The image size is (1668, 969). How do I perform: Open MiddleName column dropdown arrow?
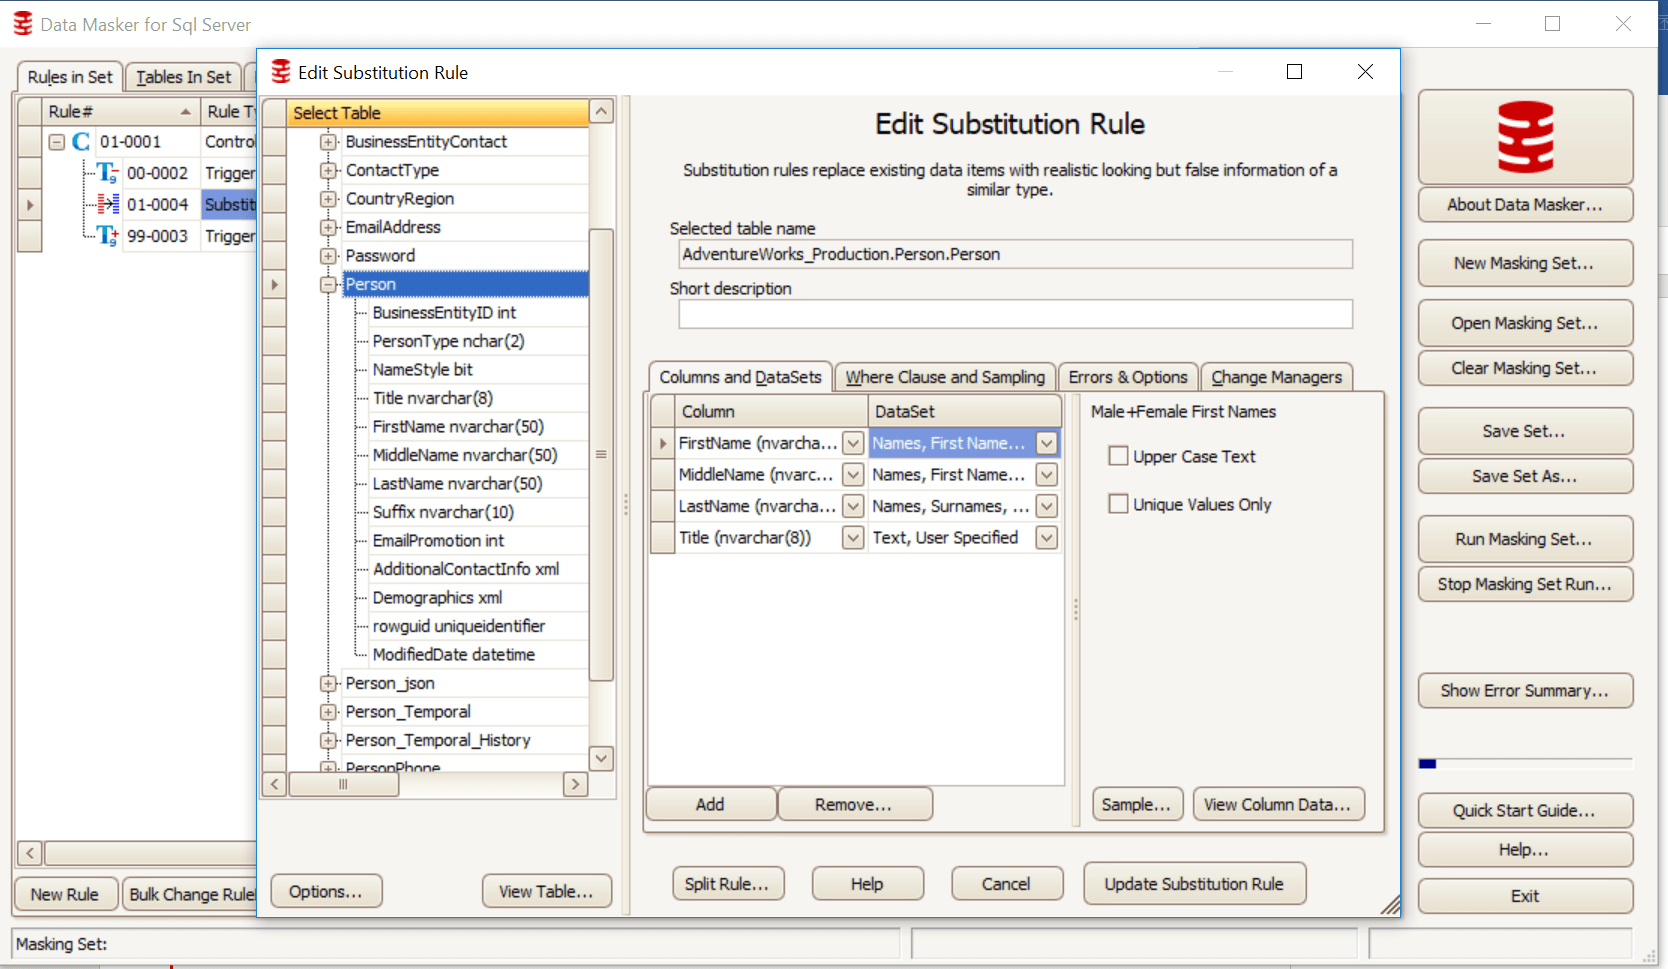click(x=853, y=475)
